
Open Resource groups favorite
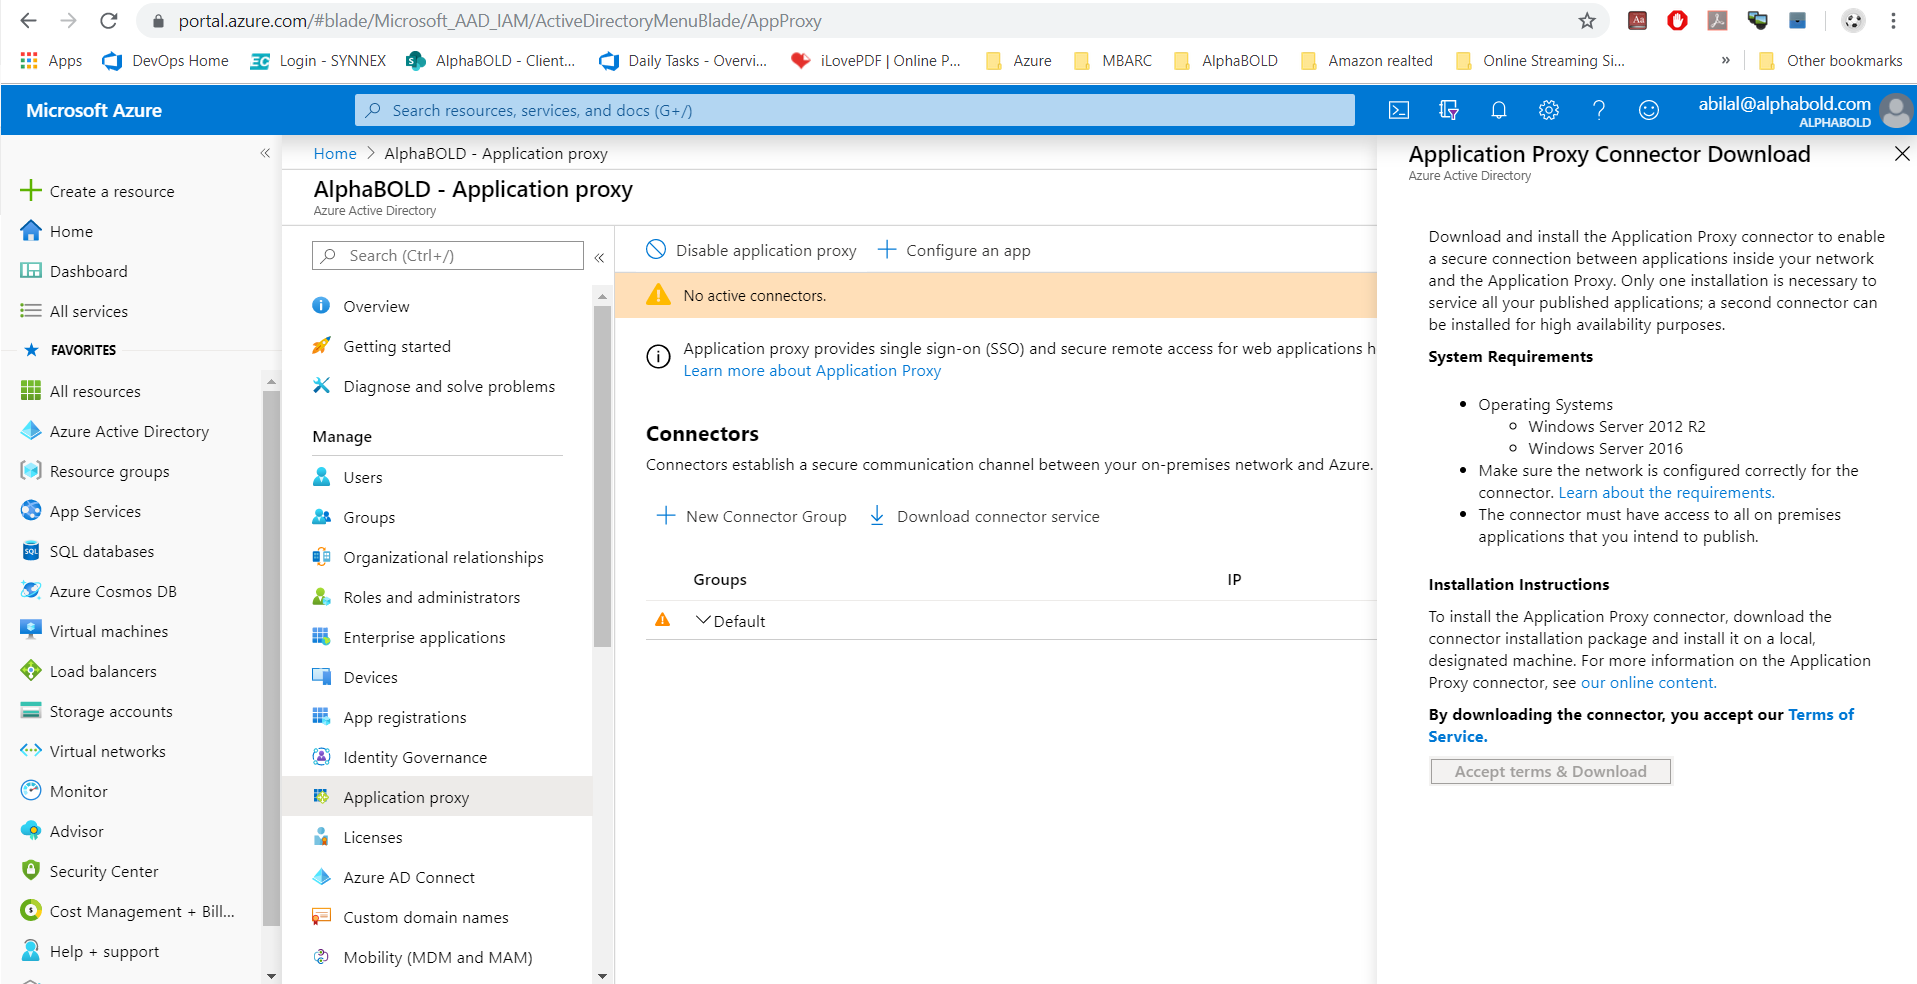click(x=109, y=471)
